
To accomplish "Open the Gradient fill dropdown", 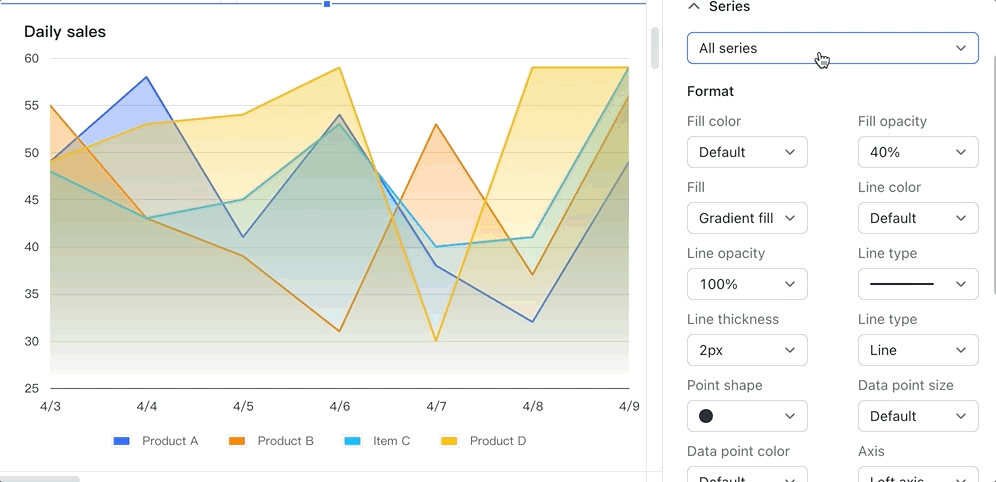I will tap(747, 218).
